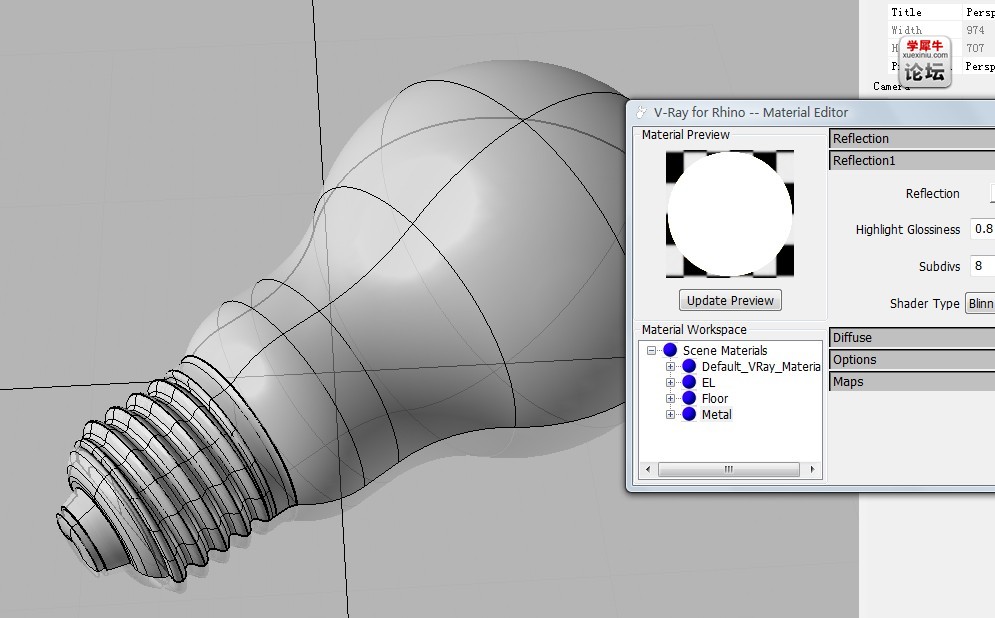This screenshot has width=995, height=618.
Task: Click the Default_VRay_Material sphere icon
Action: pos(689,365)
